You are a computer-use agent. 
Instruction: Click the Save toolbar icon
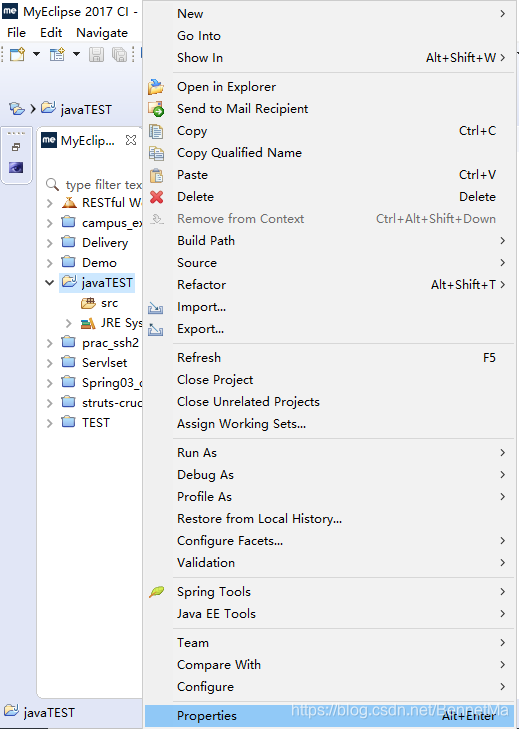[96, 55]
